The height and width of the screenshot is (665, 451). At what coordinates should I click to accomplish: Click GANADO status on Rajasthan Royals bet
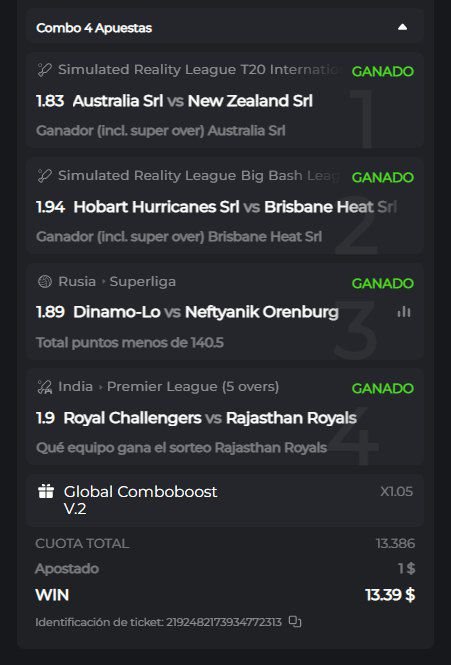[x=382, y=388]
